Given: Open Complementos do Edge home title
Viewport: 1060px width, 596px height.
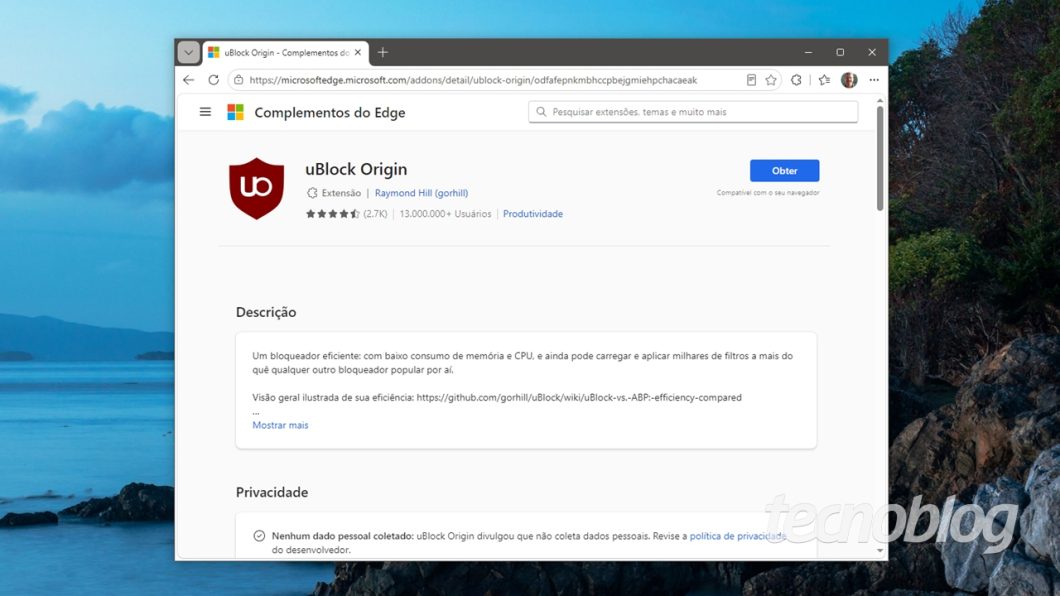Looking at the screenshot, I should pos(330,112).
